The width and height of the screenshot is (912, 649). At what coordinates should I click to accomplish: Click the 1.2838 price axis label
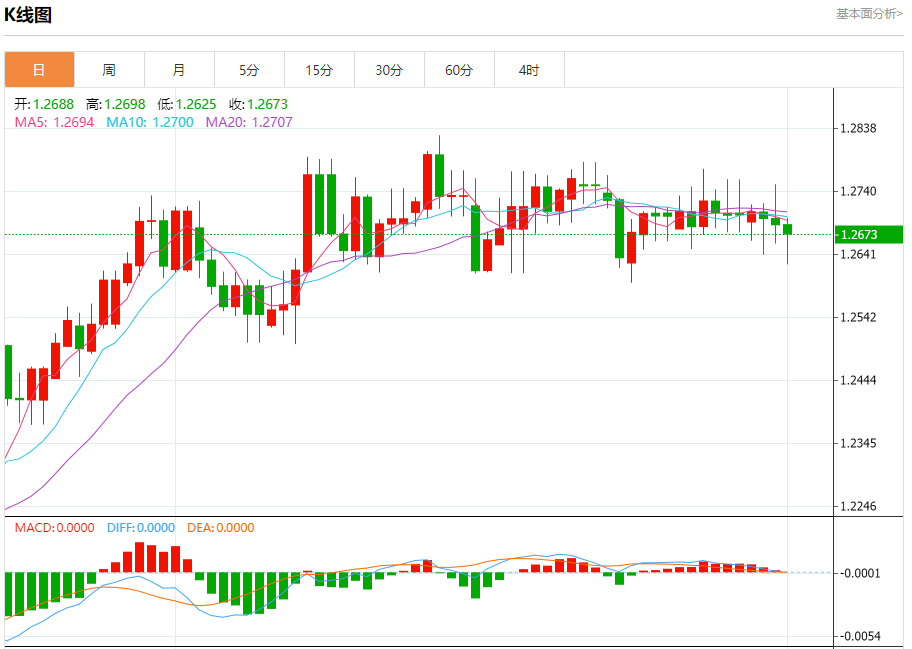pyautogui.click(x=858, y=129)
